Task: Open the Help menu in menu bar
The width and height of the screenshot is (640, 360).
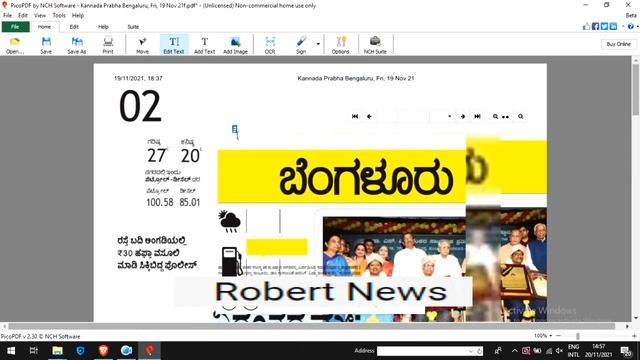Action: 78,16
